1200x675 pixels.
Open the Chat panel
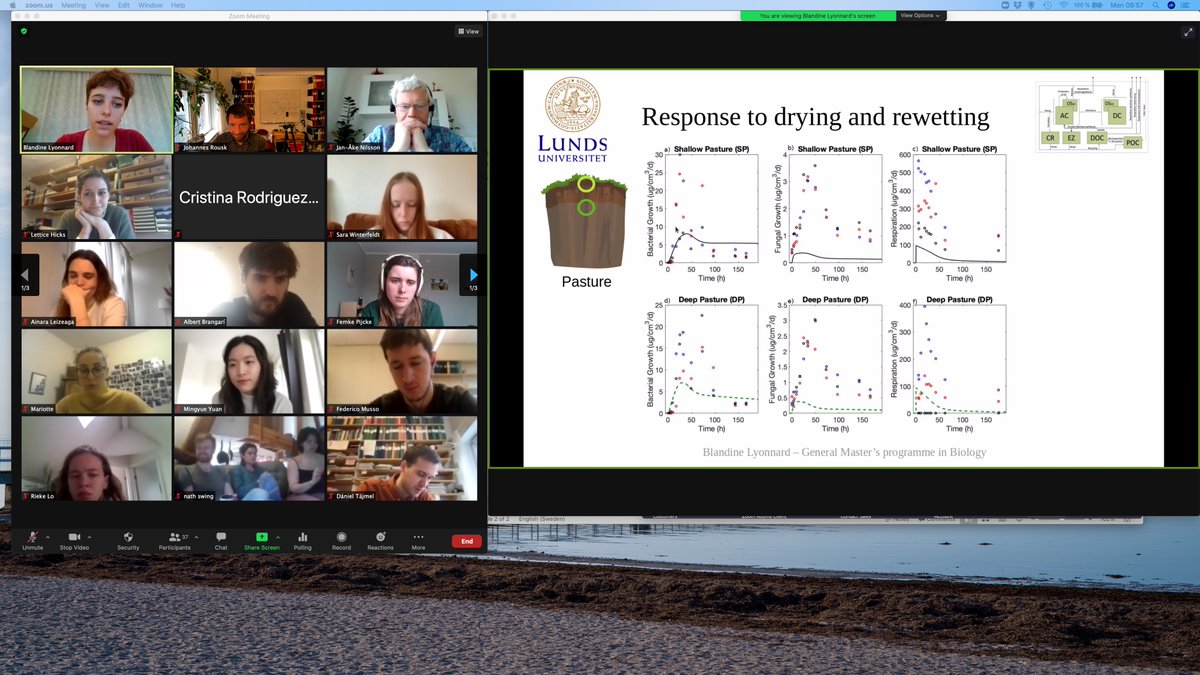click(221, 540)
